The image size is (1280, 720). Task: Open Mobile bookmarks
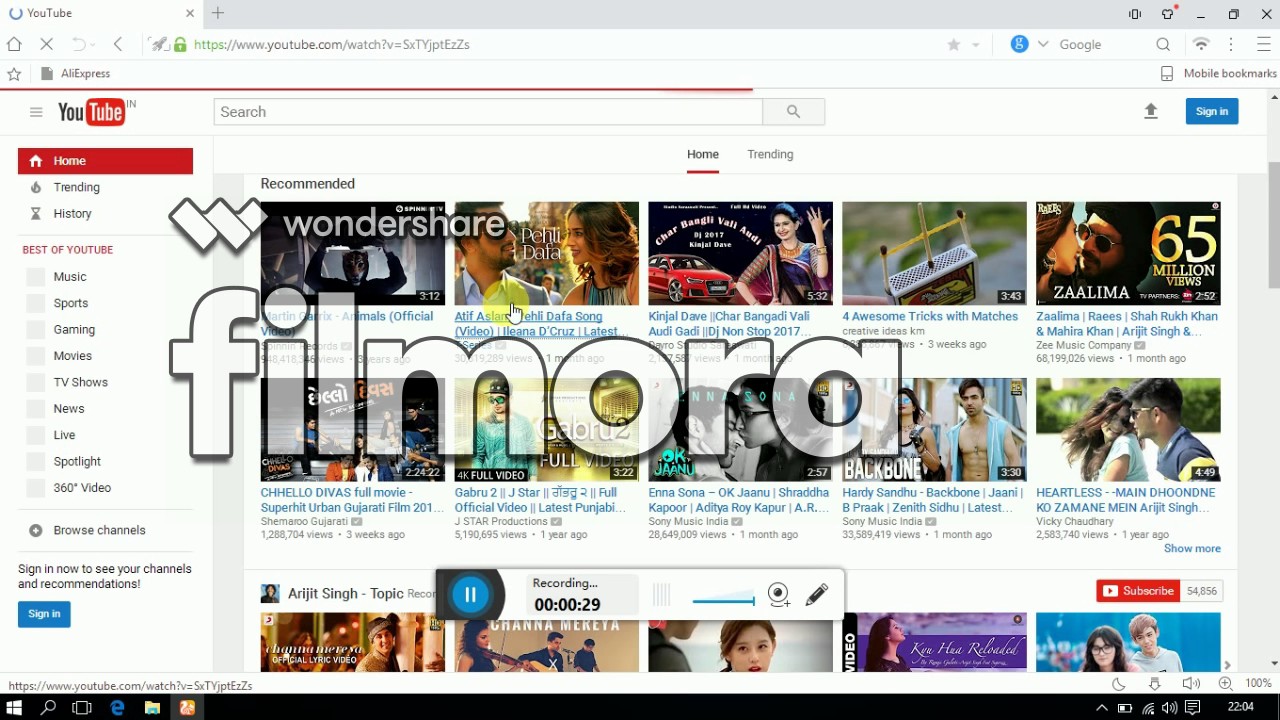(1218, 74)
